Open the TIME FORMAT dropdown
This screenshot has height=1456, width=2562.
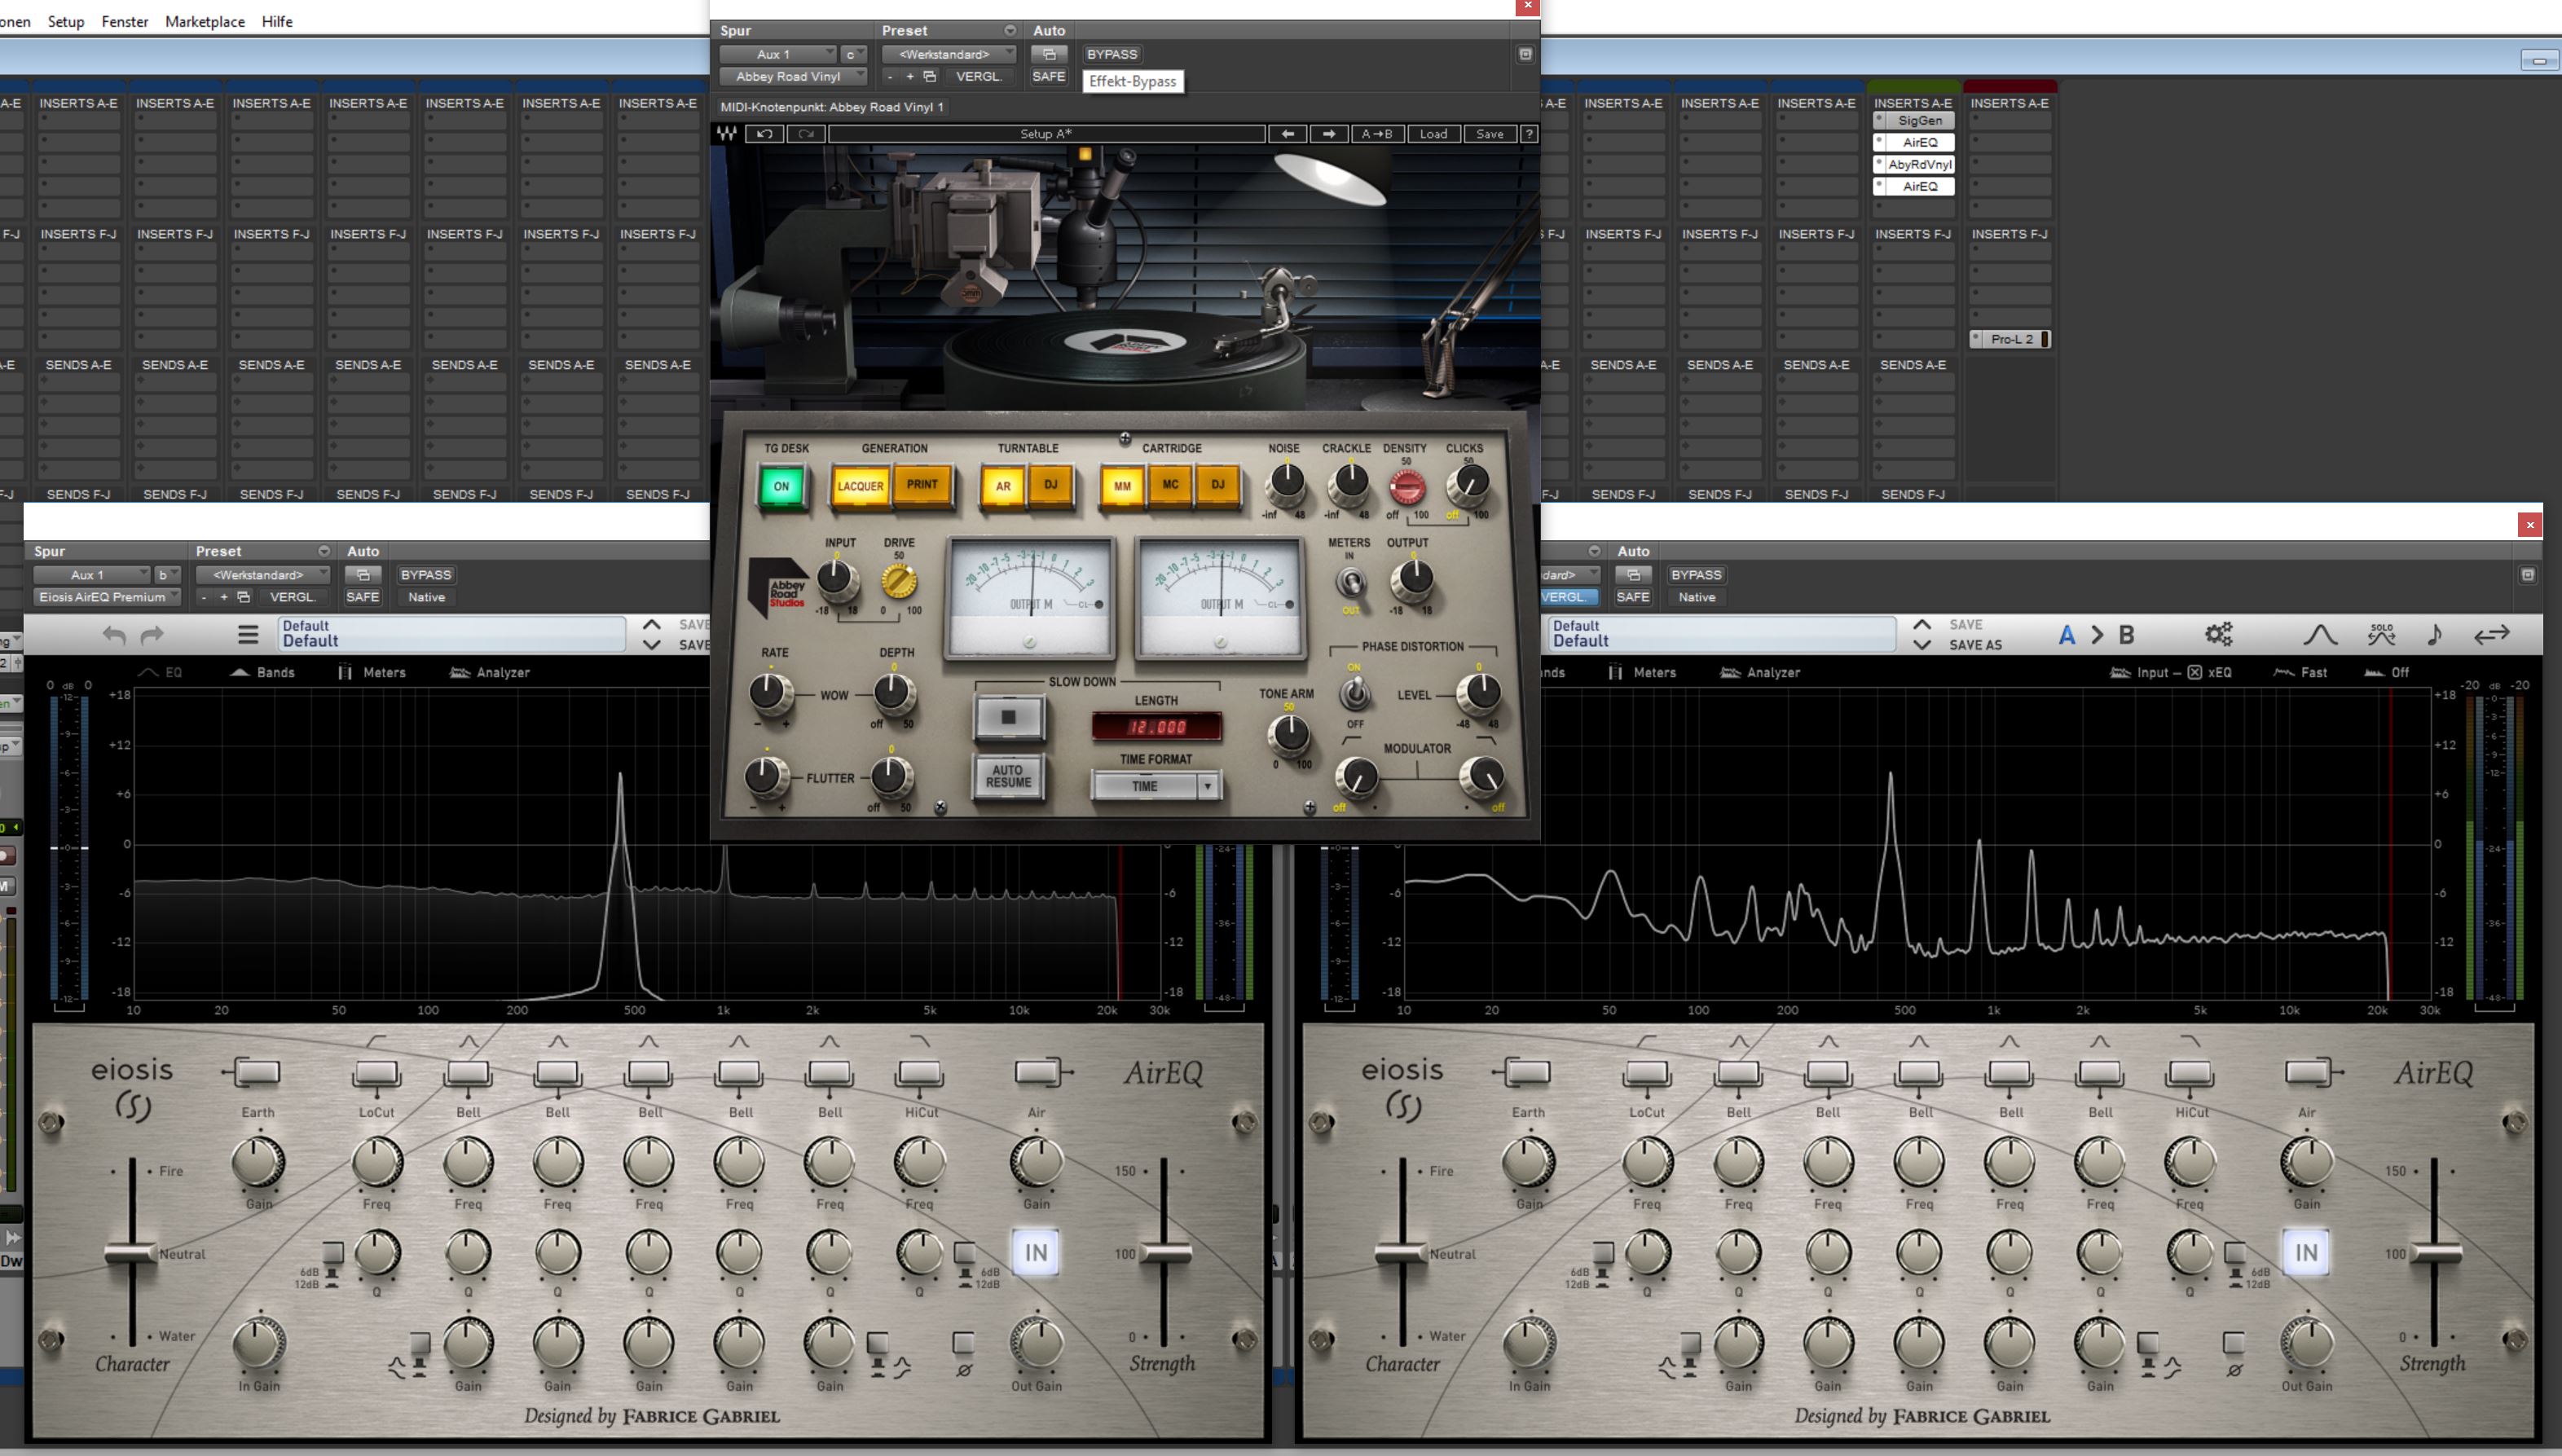coord(1208,786)
